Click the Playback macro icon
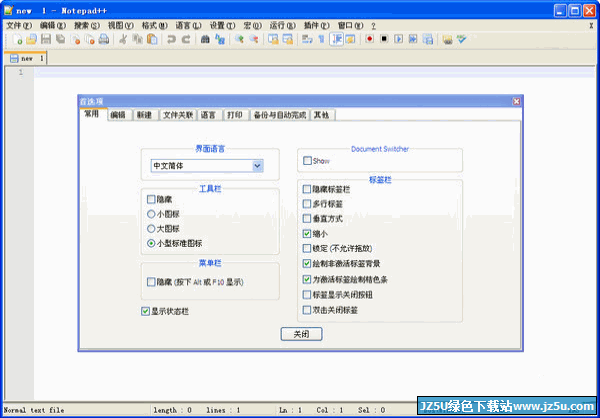The image size is (600, 418). click(399, 39)
